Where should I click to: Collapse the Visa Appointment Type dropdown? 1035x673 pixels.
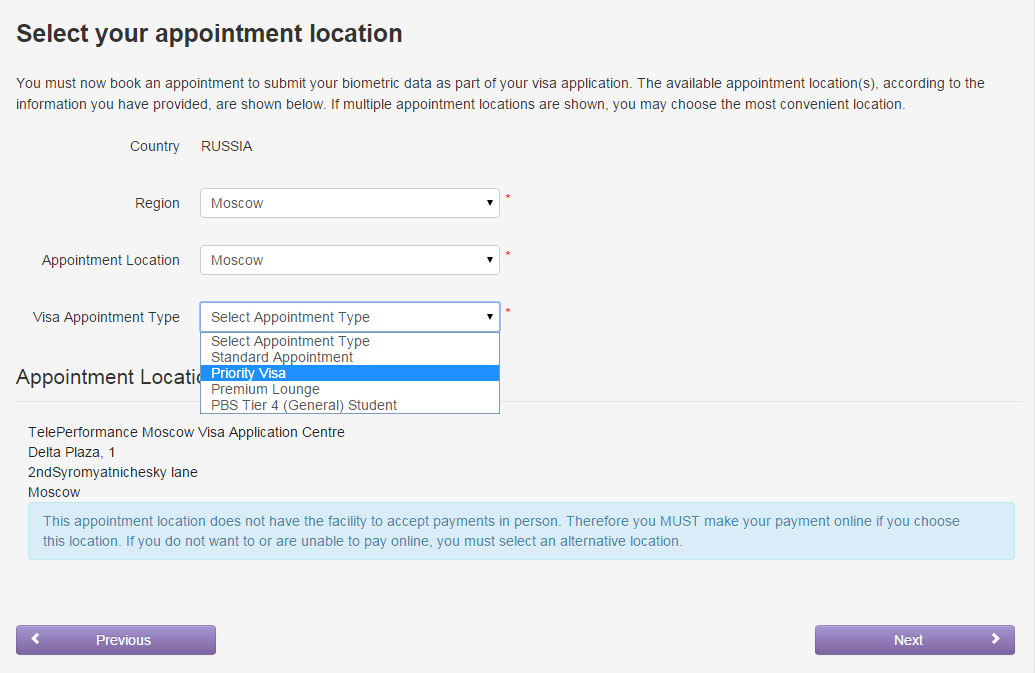[x=350, y=317]
